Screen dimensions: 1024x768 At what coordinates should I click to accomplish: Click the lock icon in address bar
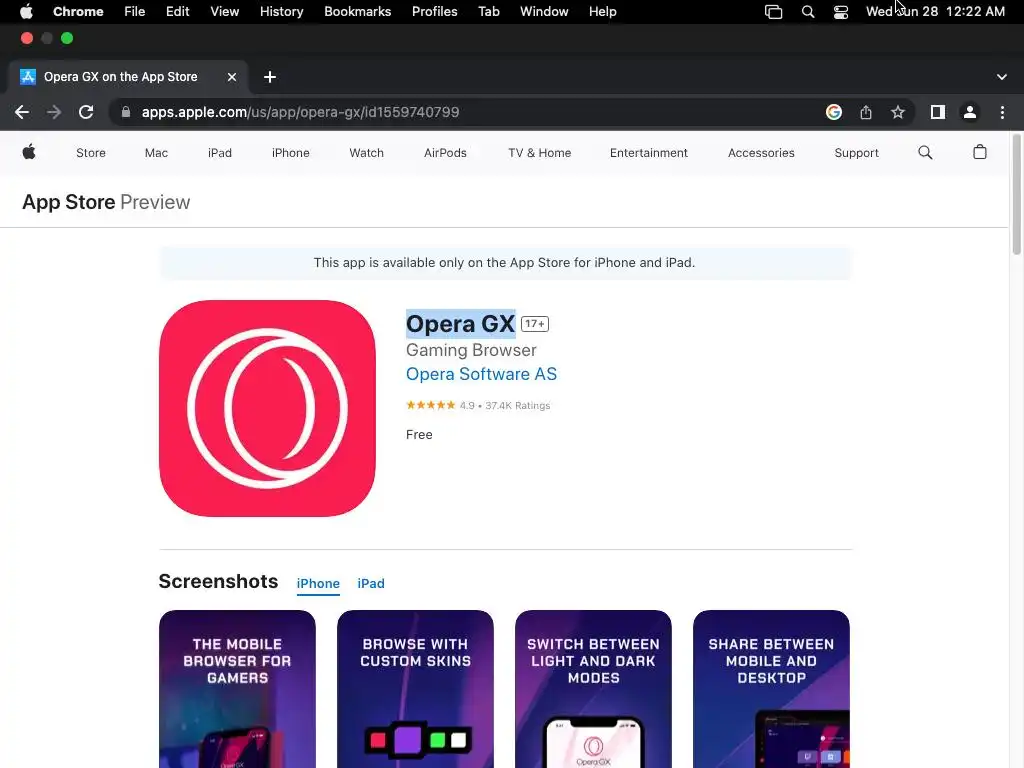(125, 112)
